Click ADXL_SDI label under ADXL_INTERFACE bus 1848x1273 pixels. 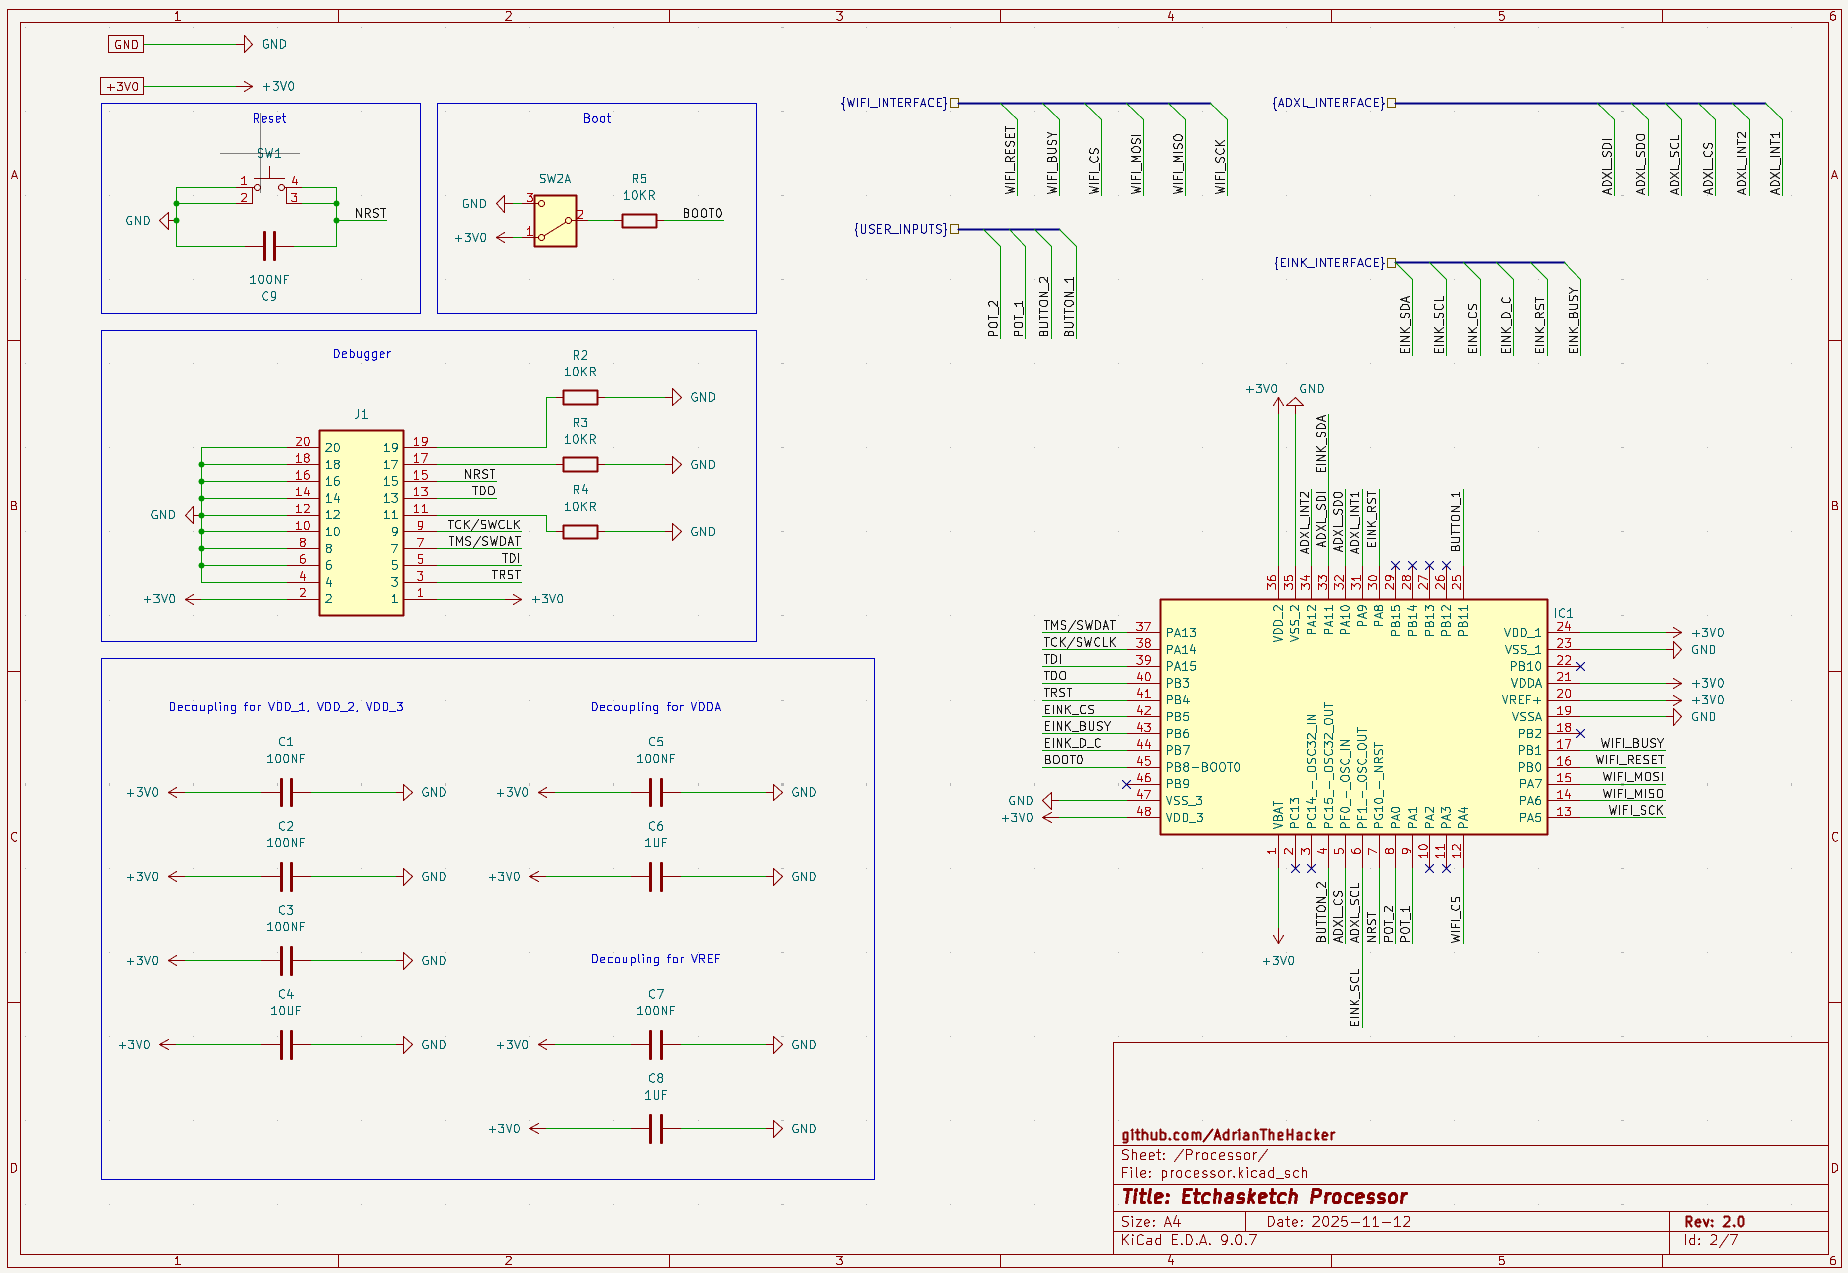coord(1607,166)
